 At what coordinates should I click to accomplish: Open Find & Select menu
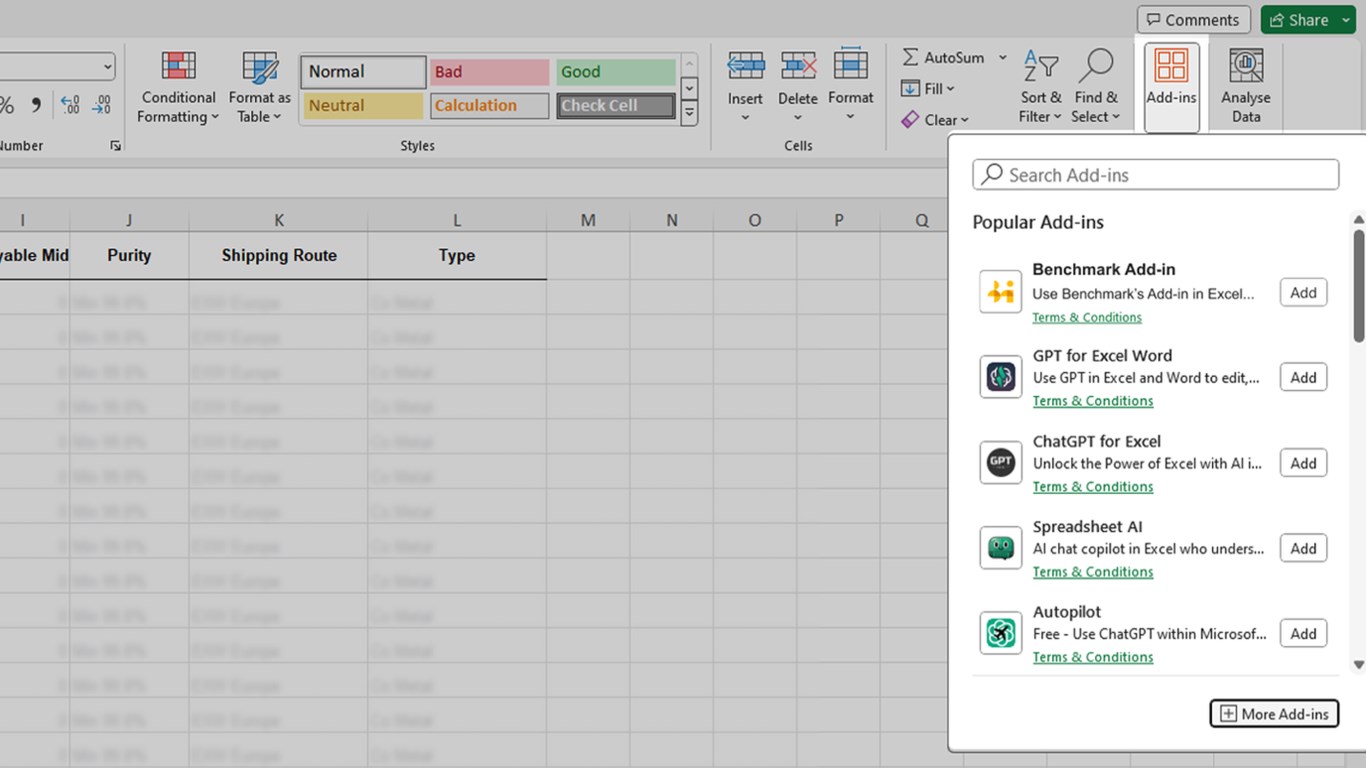1096,87
